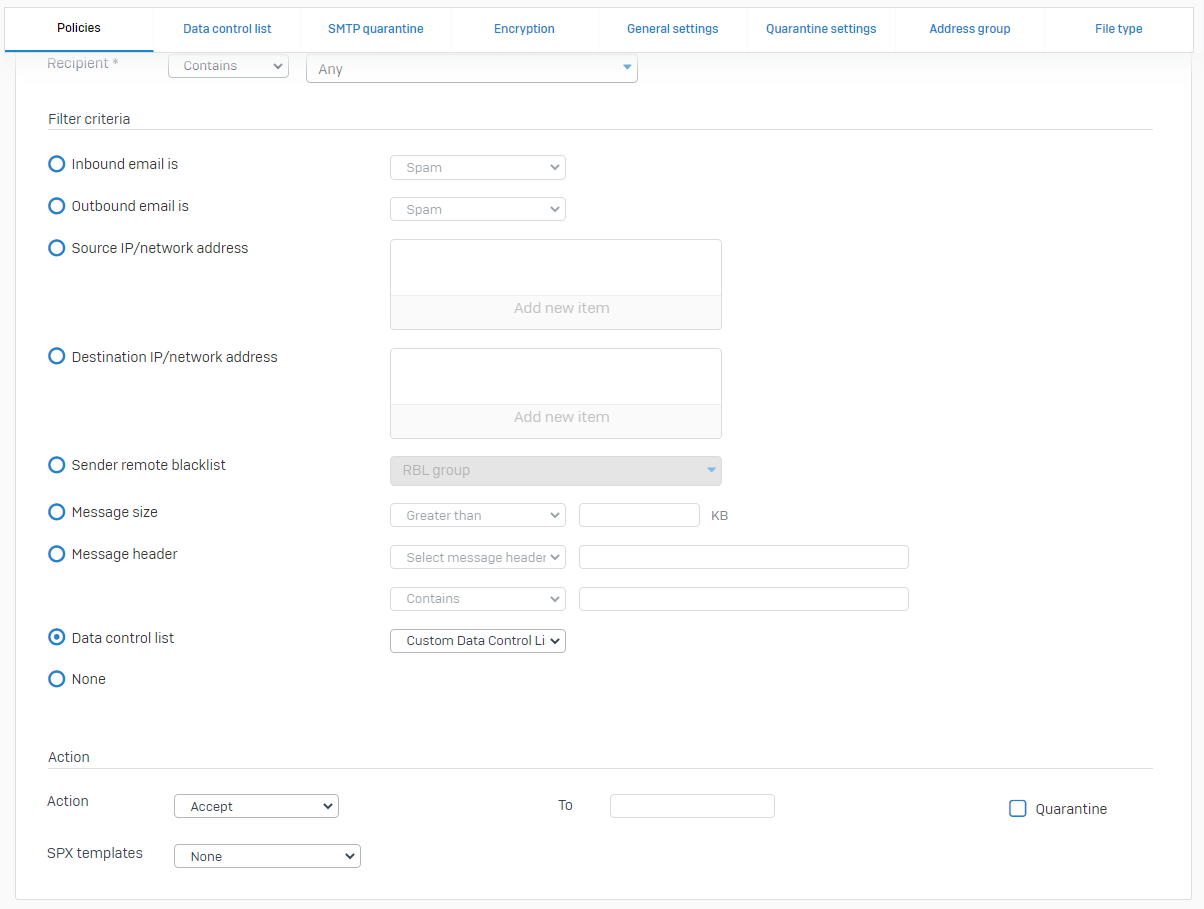Viewport: 1204px width, 909px height.
Task: Enable the Quarantine checkbox
Action: coord(1018,809)
